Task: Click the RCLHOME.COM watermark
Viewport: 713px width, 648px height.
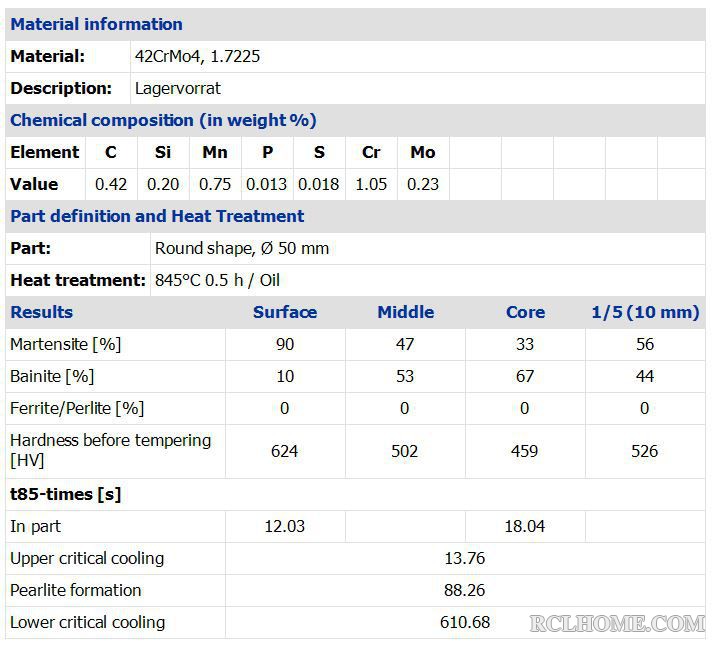Action: (x=617, y=623)
